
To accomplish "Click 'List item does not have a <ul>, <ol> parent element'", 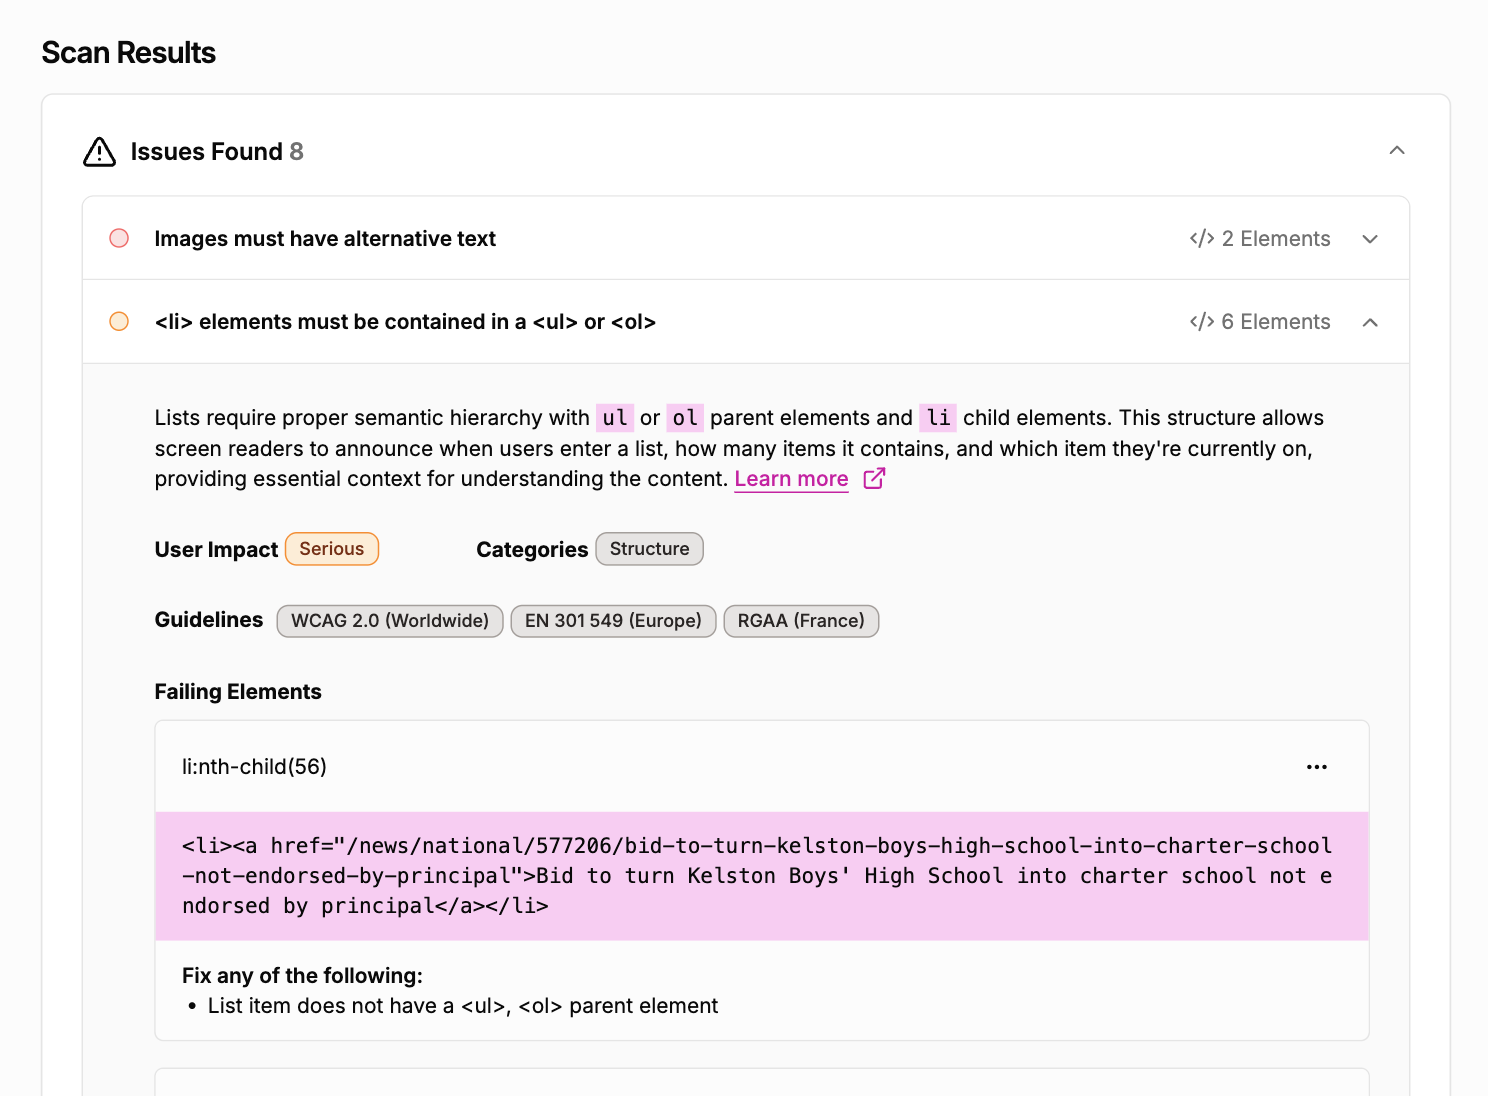I will [463, 1006].
